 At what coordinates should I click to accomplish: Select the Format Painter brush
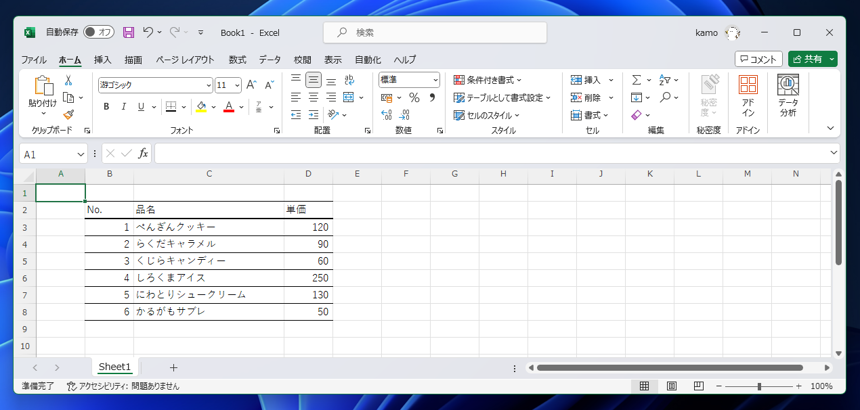[69, 115]
